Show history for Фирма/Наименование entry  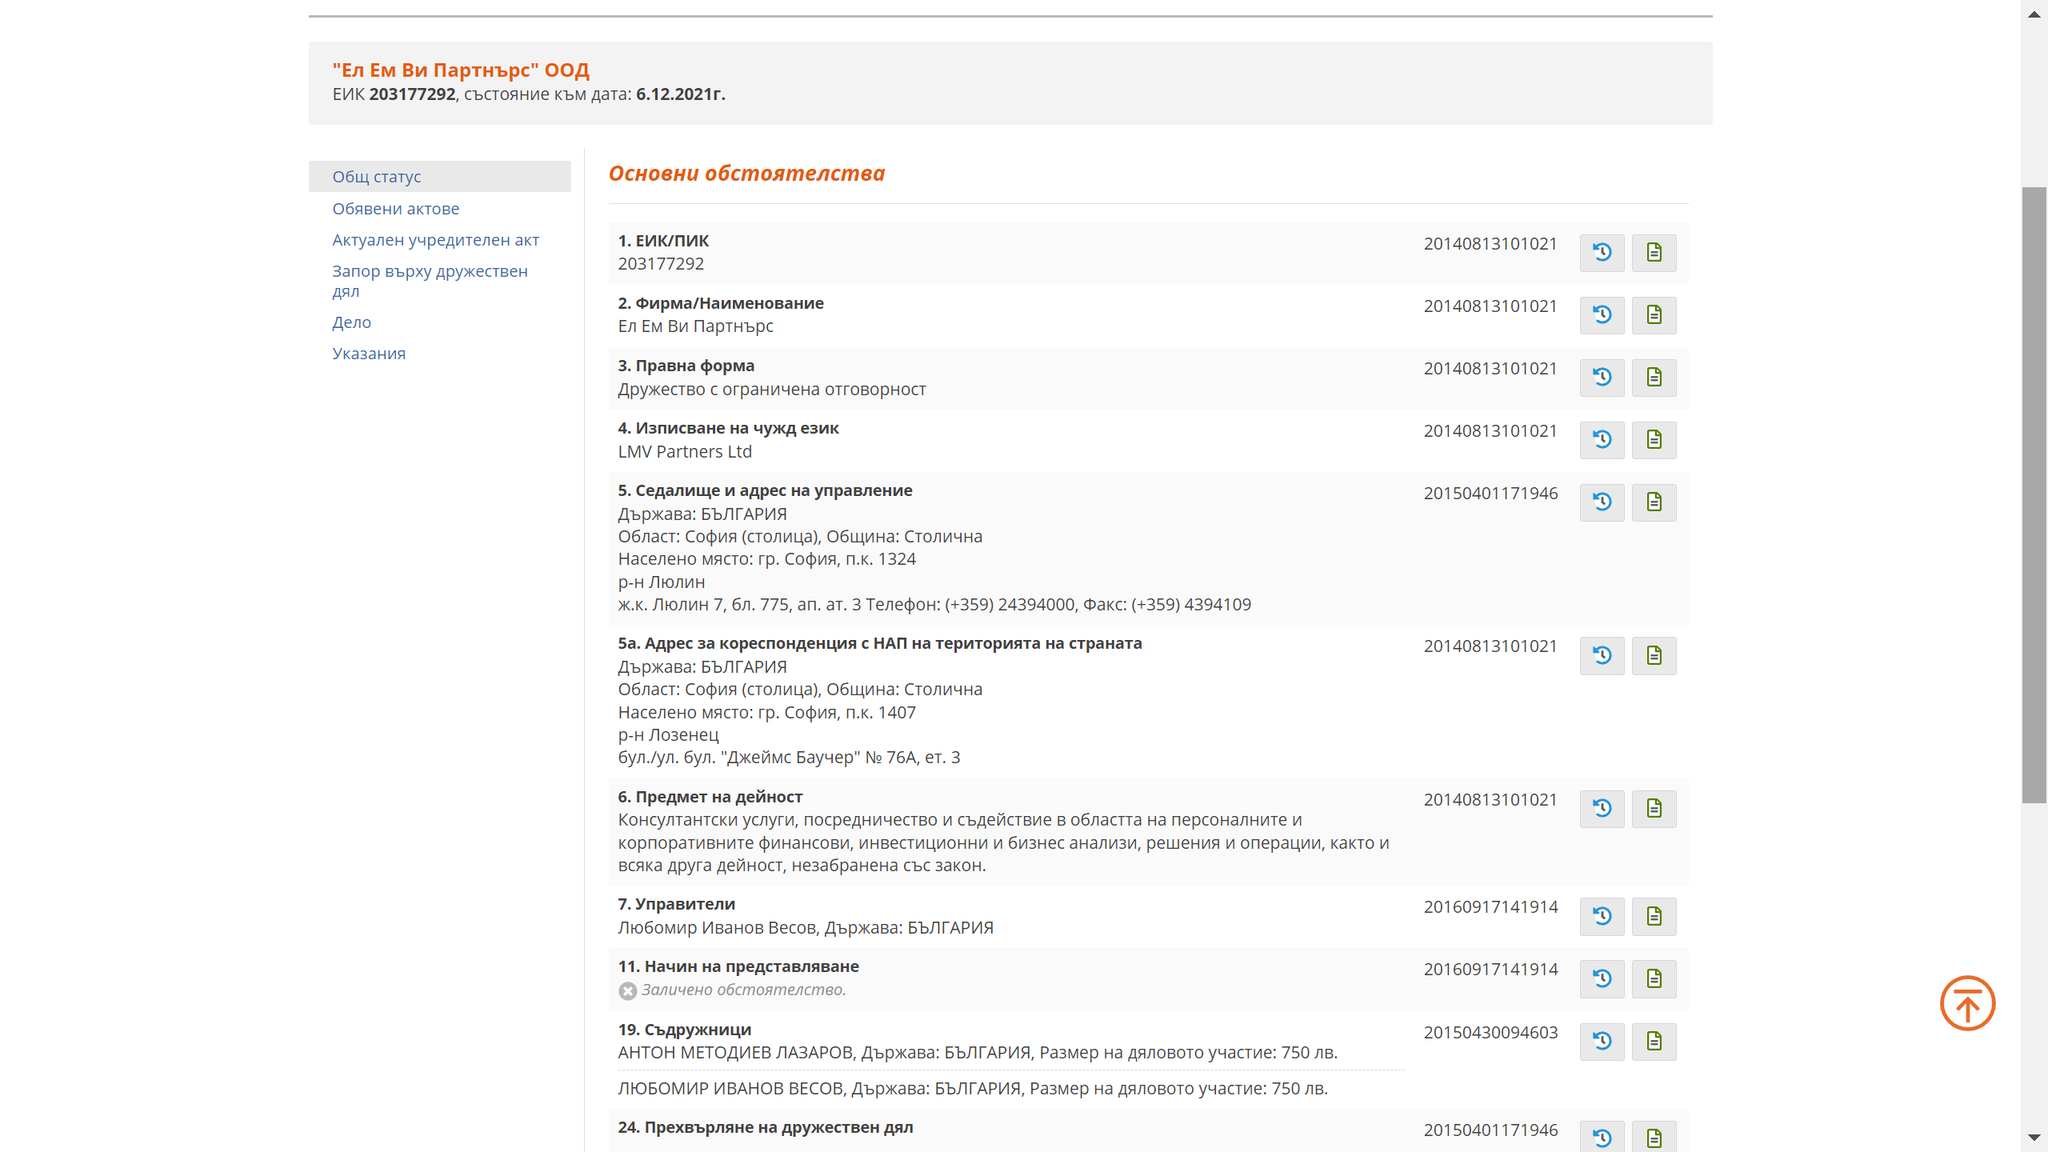(x=1601, y=315)
